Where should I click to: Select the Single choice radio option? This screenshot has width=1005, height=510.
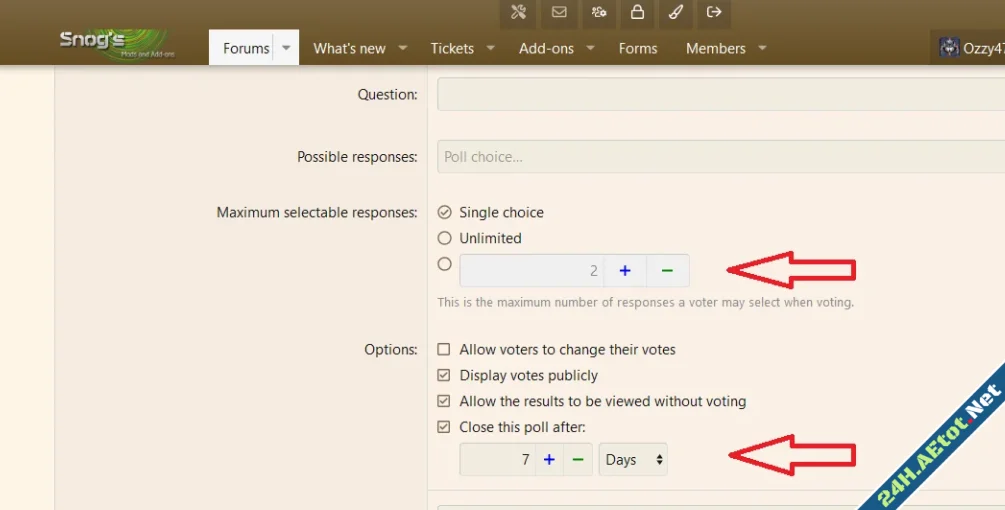445,212
